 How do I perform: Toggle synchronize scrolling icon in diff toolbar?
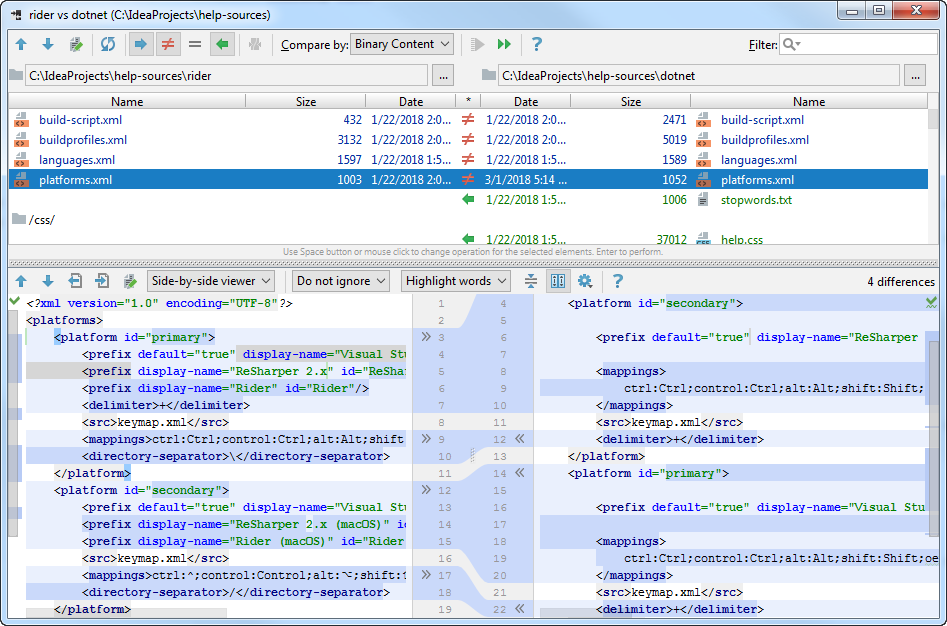tap(558, 281)
